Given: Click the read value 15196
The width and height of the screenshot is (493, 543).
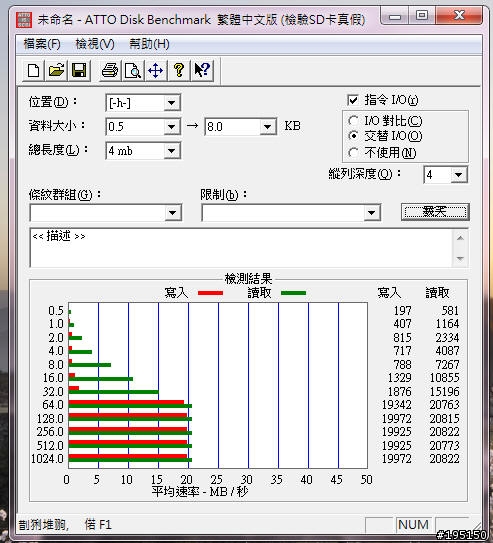Looking at the screenshot, I should (445, 392).
